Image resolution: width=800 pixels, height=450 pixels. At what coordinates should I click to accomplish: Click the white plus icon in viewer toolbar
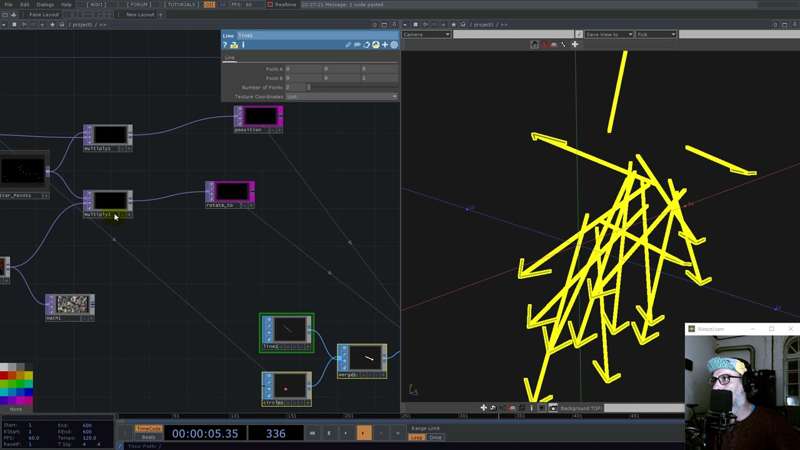pos(574,44)
